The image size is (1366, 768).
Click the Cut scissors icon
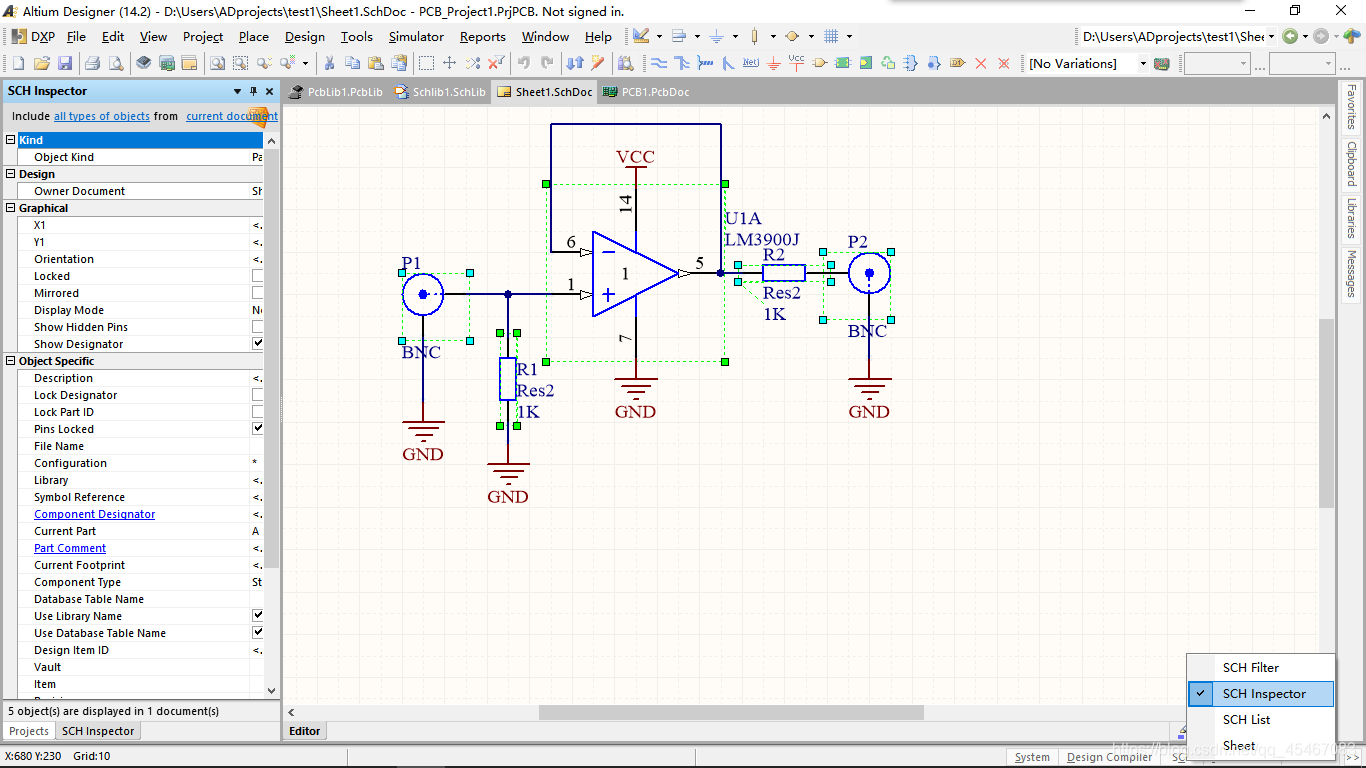point(328,63)
